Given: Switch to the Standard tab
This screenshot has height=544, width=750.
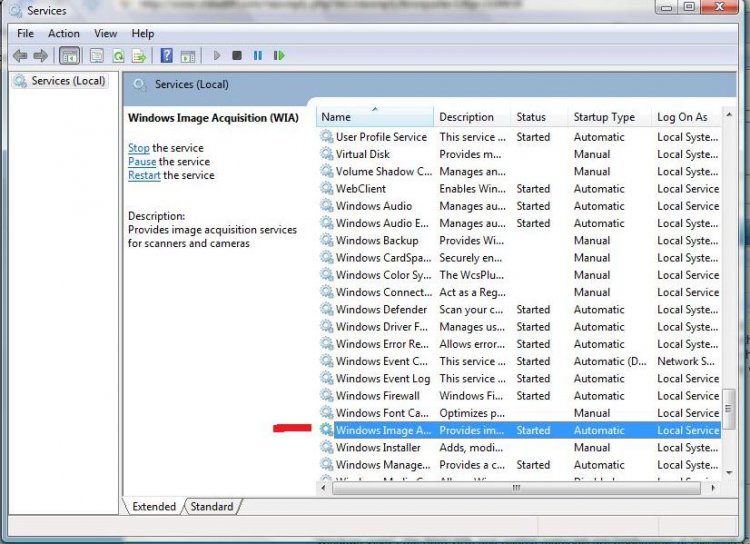Looking at the screenshot, I should [x=212, y=506].
